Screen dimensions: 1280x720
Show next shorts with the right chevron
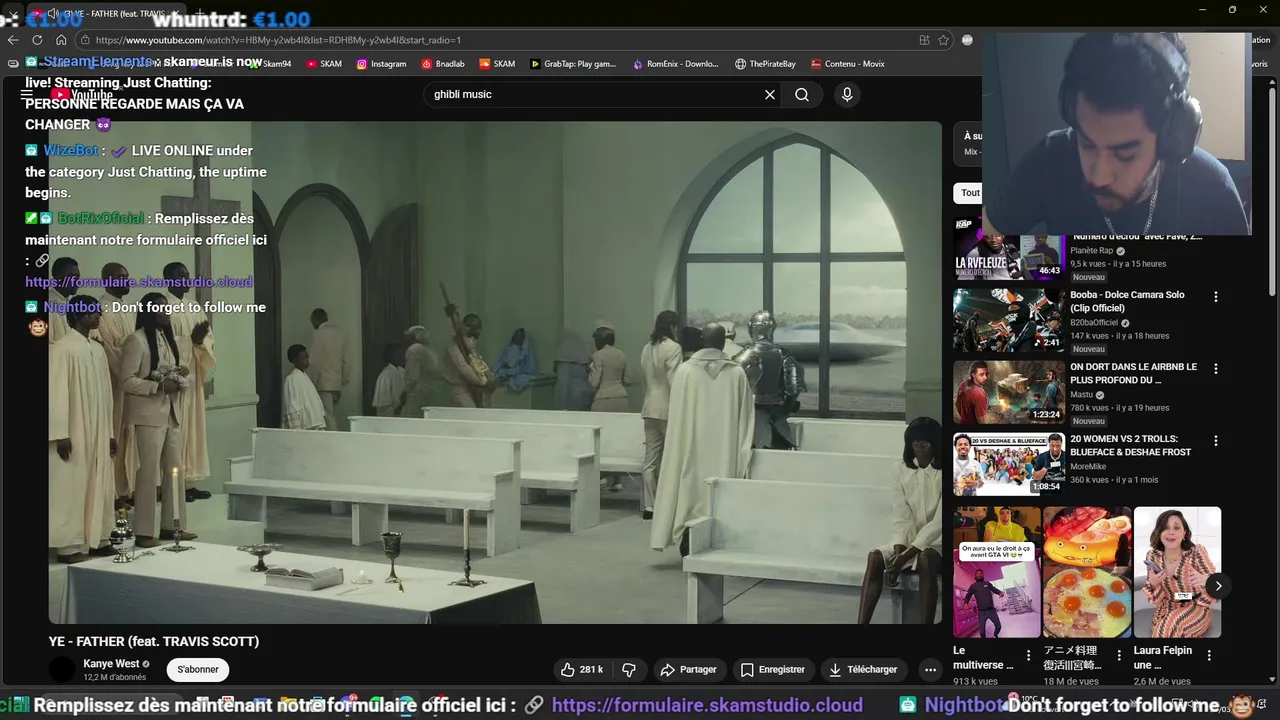[x=1217, y=586]
